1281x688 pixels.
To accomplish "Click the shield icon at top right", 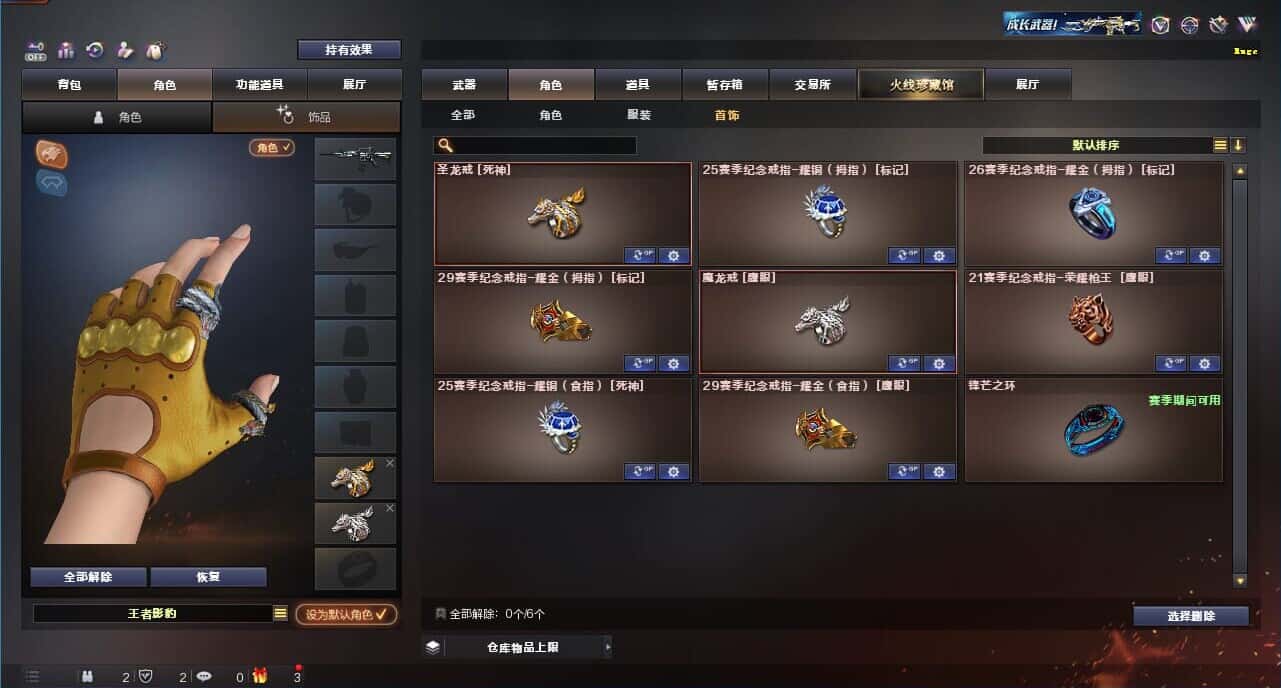I will pyautogui.click(x=1160, y=25).
